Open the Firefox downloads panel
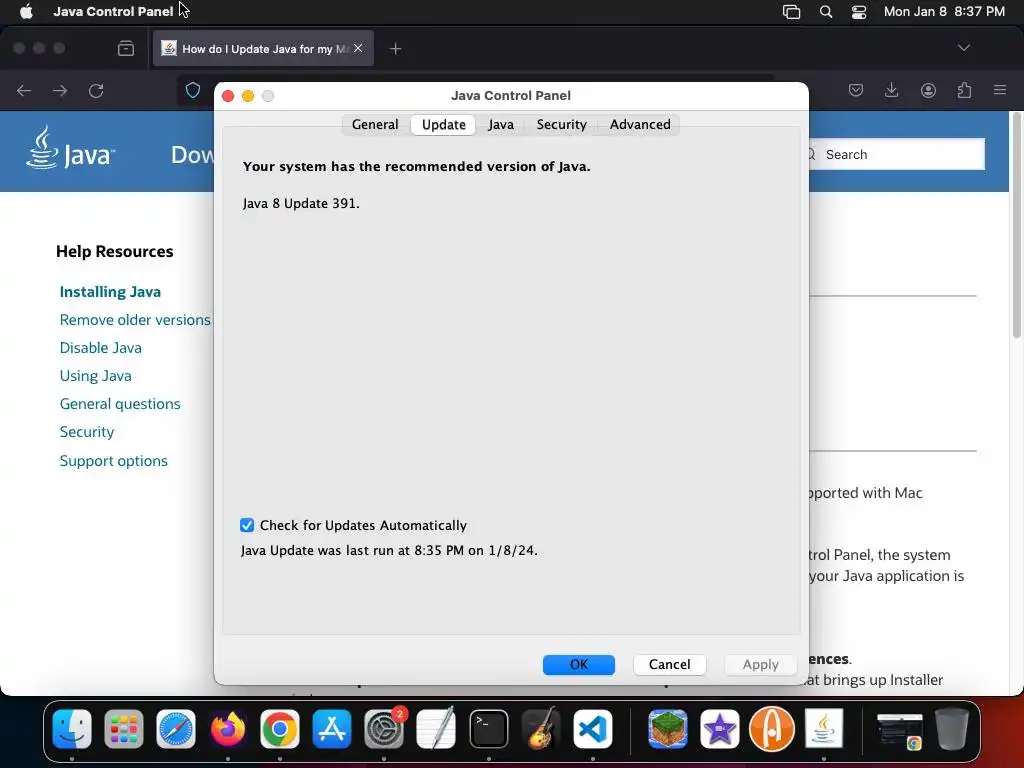The height and width of the screenshot is (768, 1024). [x=891, y=90]
